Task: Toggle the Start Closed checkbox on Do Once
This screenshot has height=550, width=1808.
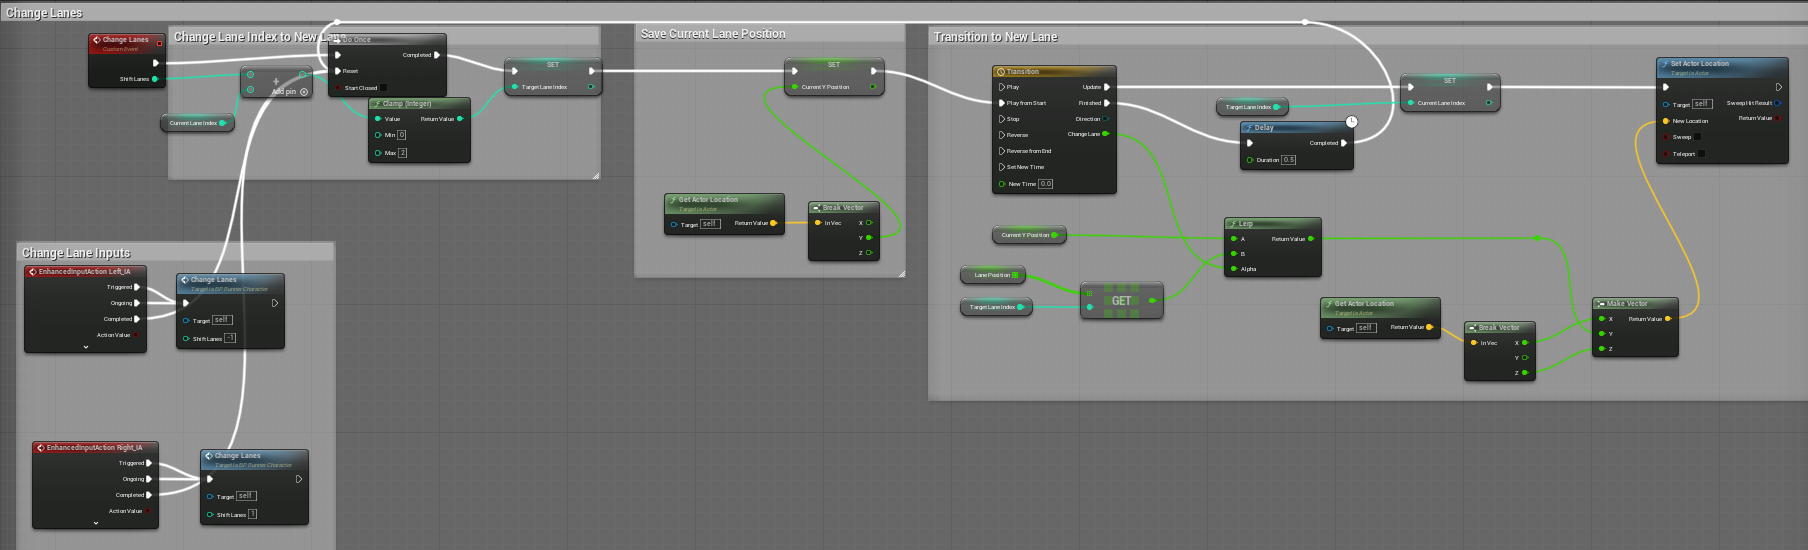Action: coord(383,88)
